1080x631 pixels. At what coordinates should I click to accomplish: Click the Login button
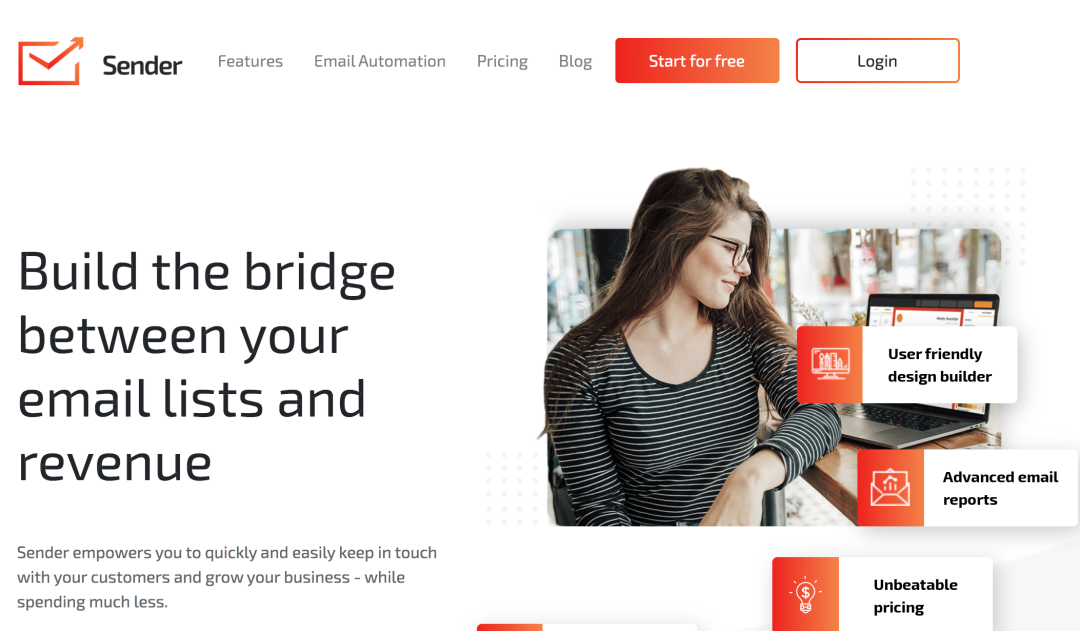click(x=878, y=61)
